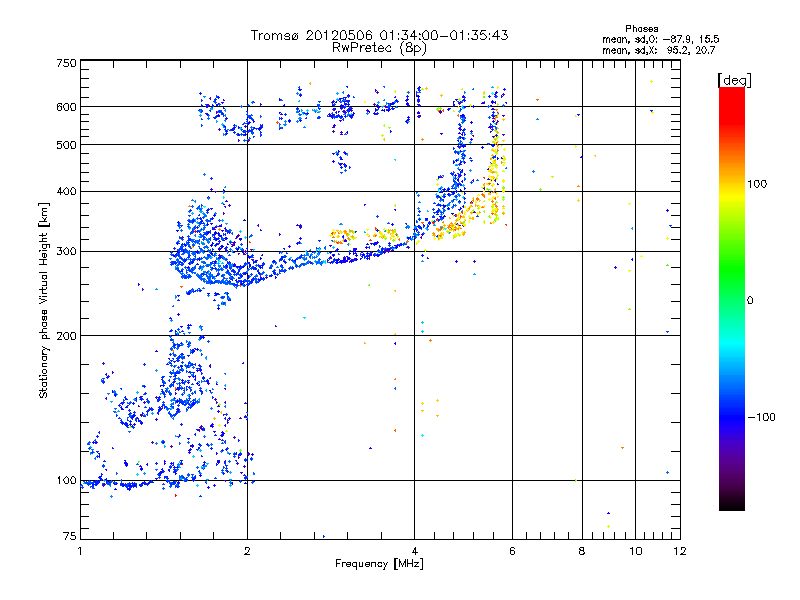Click the y-axis label '100'
This screenshot has height=600, width=800.
pyautogui.click(x=66, y=481)
